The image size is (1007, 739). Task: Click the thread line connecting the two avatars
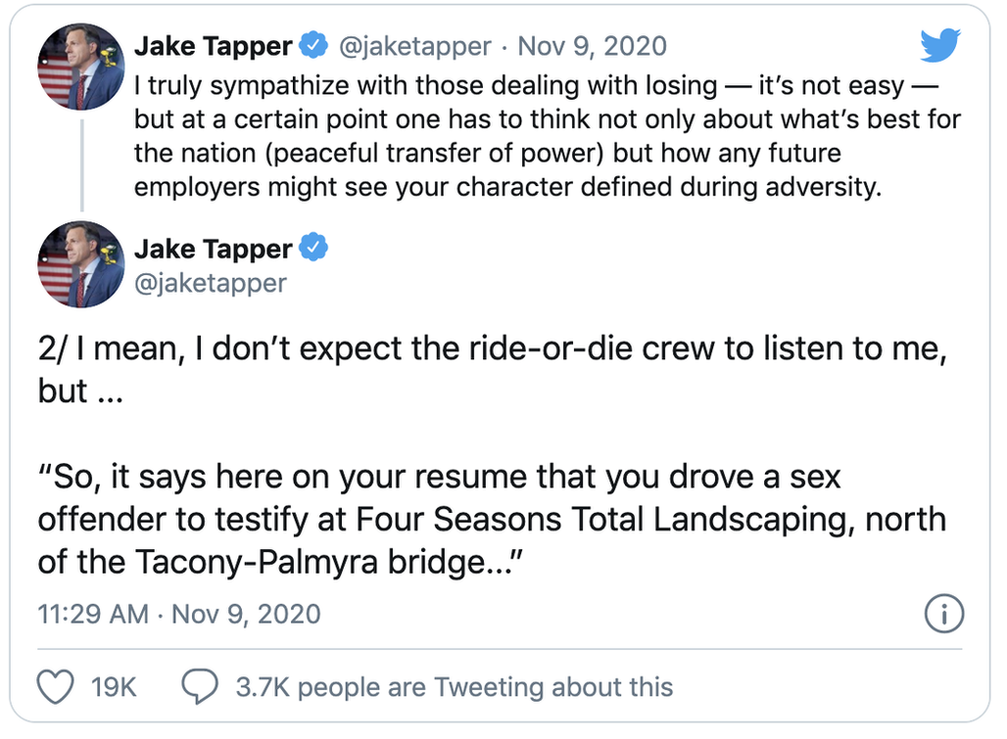(x=80, y=165)
